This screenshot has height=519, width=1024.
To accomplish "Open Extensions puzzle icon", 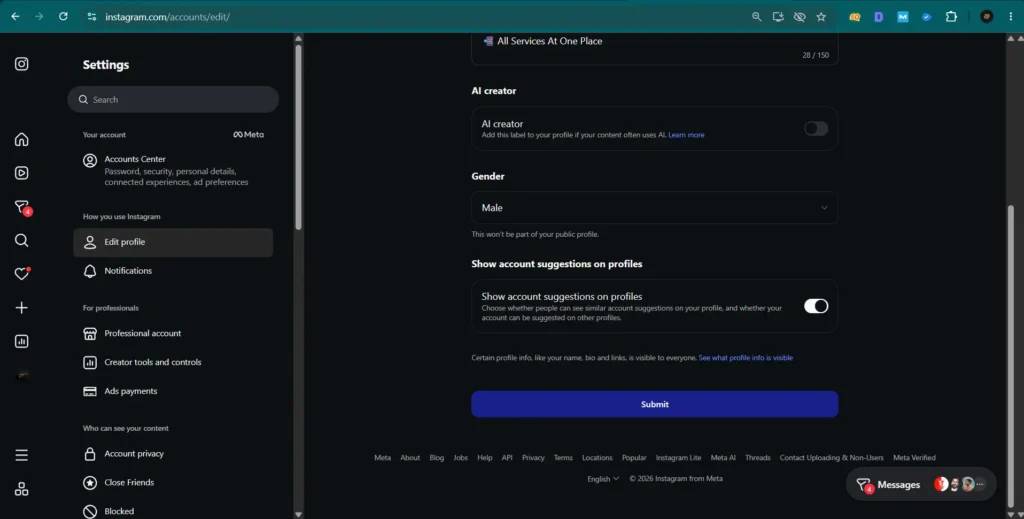I will coord(951,17).
